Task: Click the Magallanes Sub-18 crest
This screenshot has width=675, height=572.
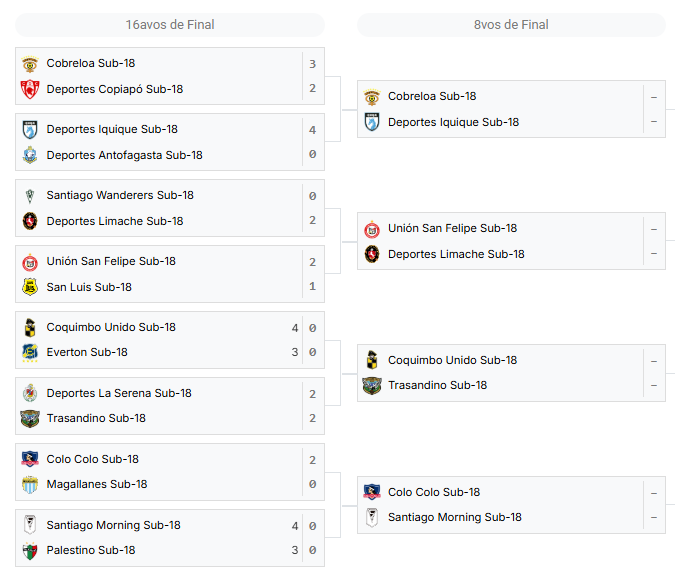Action: (30, 485)
